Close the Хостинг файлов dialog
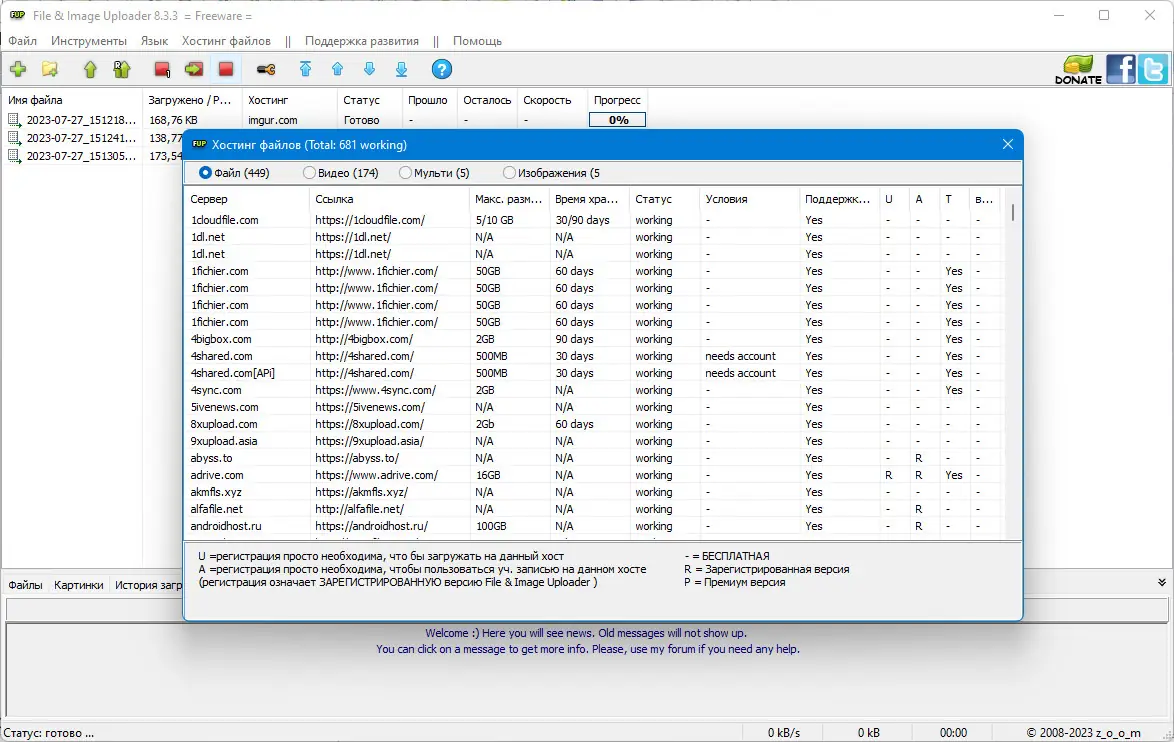The width and height of the screenshot is (1174, 742). click(x=1008, y=145)
